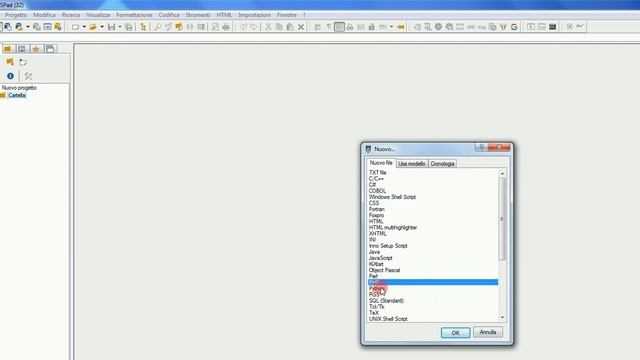Click the star favourites panel tab icon
Image resolution: width=640 pixels, height=360 pixels.
tap(36, 49)
